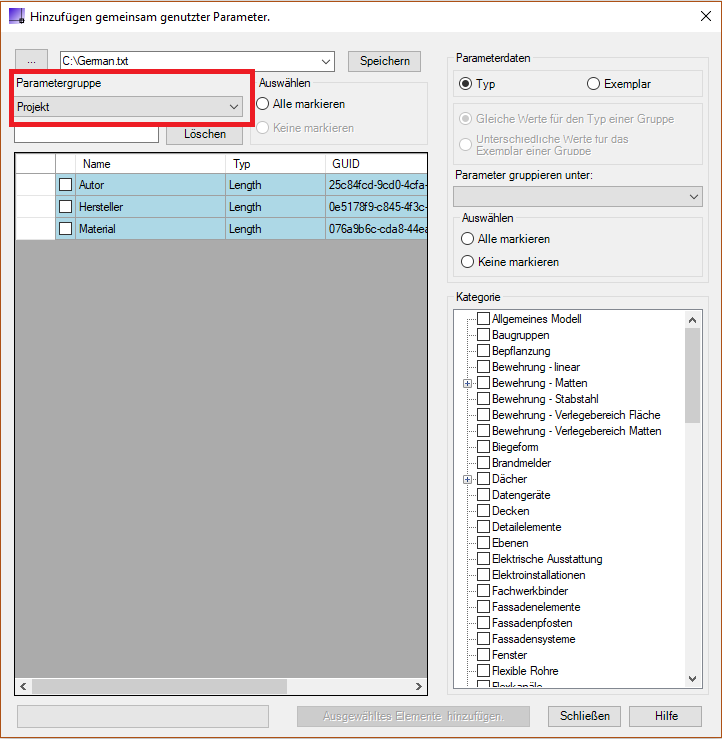The width and height of the screenshot is (722, 739).
Task: Click the browse button with three dots
Action: coord(31,61)
